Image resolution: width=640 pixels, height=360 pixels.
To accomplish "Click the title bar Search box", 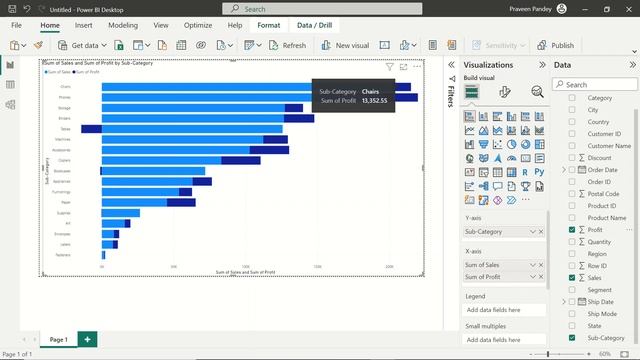I will [322, 9].
